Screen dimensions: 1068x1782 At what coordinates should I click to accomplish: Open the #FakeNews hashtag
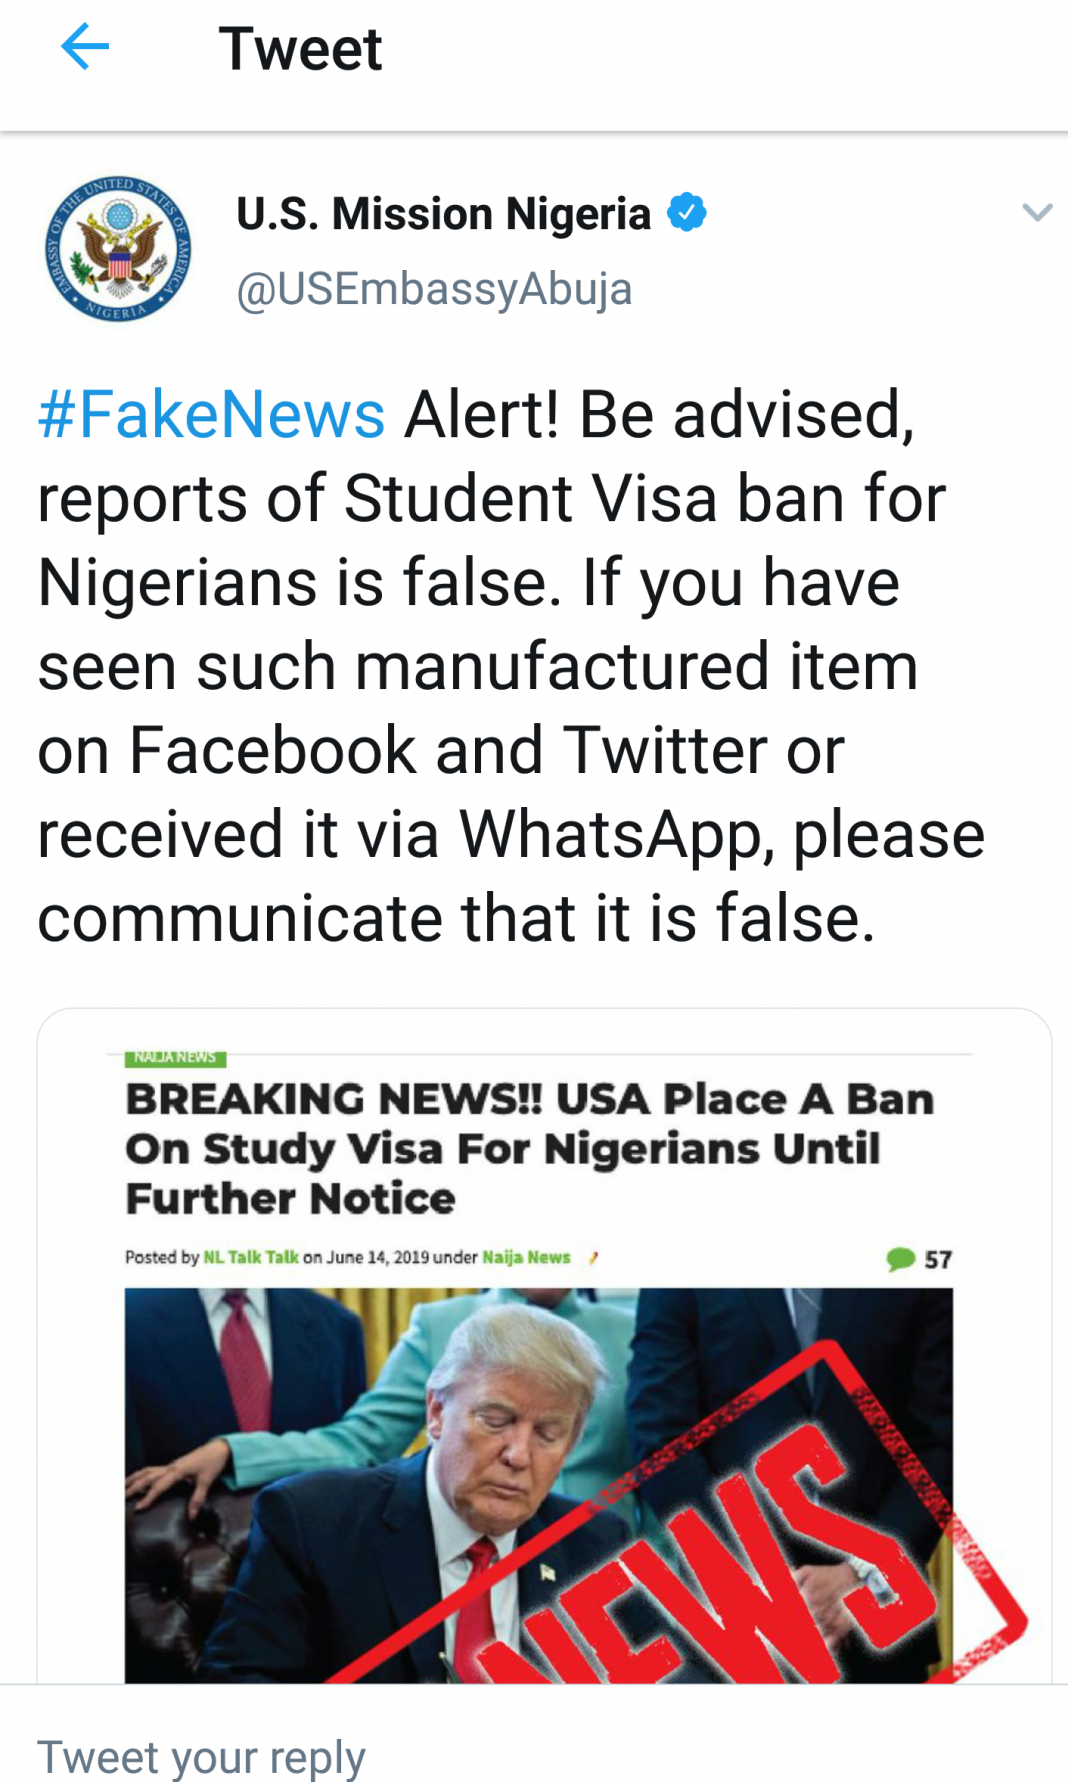(211, 415)
